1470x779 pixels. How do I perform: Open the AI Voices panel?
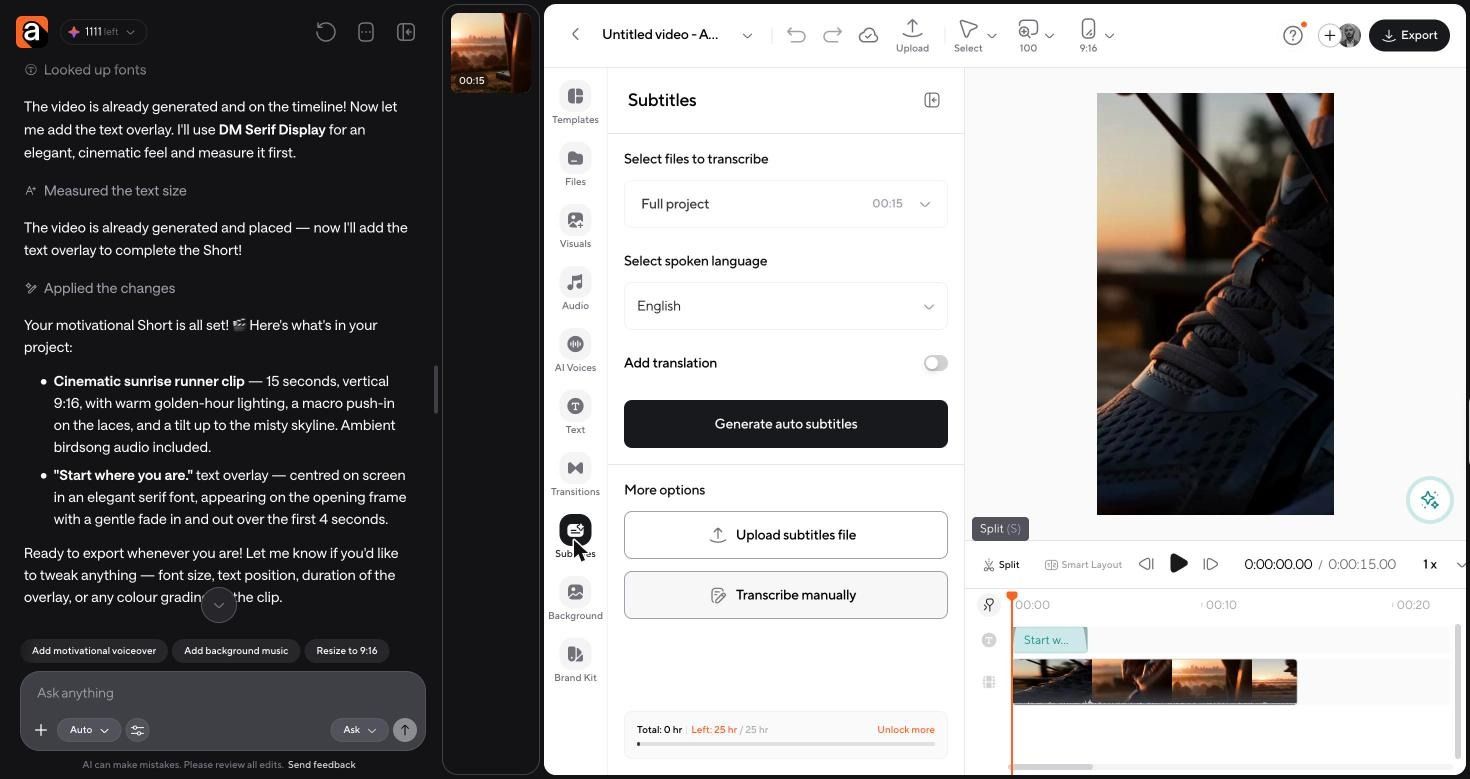click(x=575, y=352)
